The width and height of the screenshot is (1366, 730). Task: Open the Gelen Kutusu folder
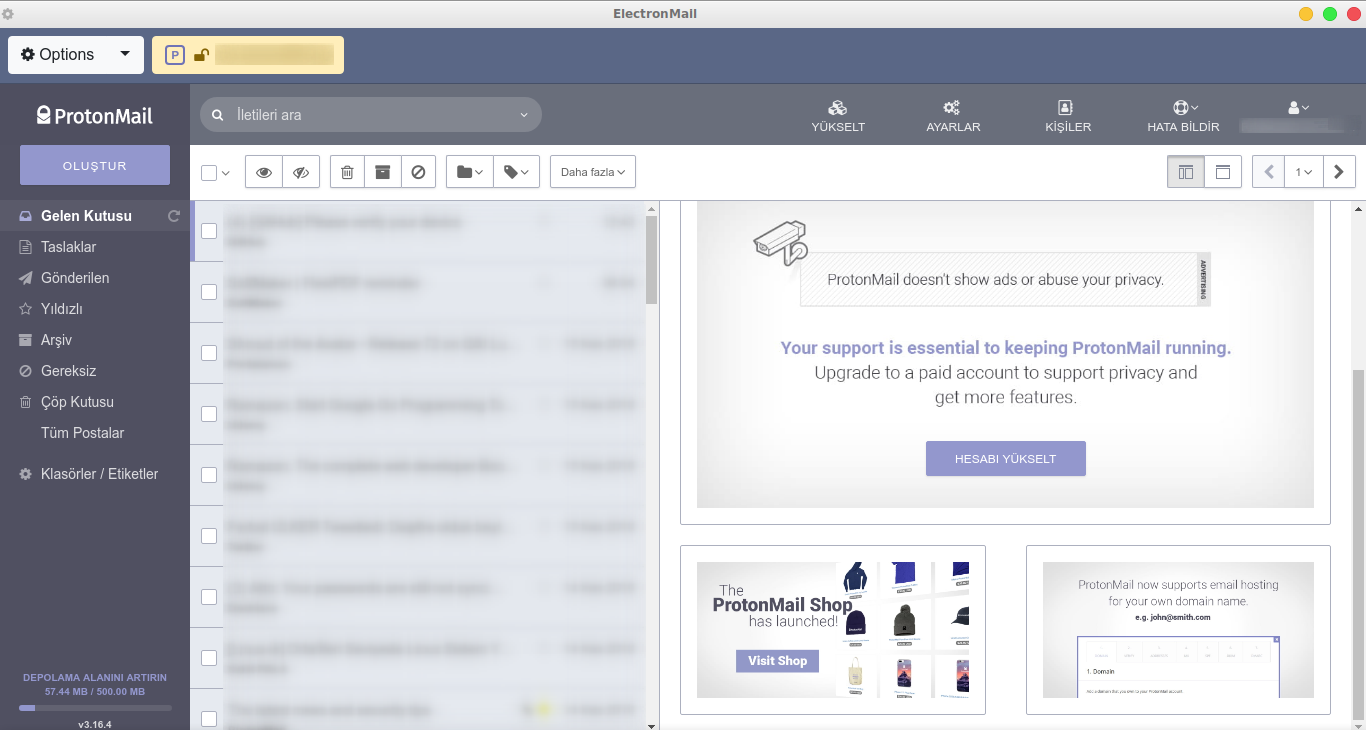click(x=86, y=216)
